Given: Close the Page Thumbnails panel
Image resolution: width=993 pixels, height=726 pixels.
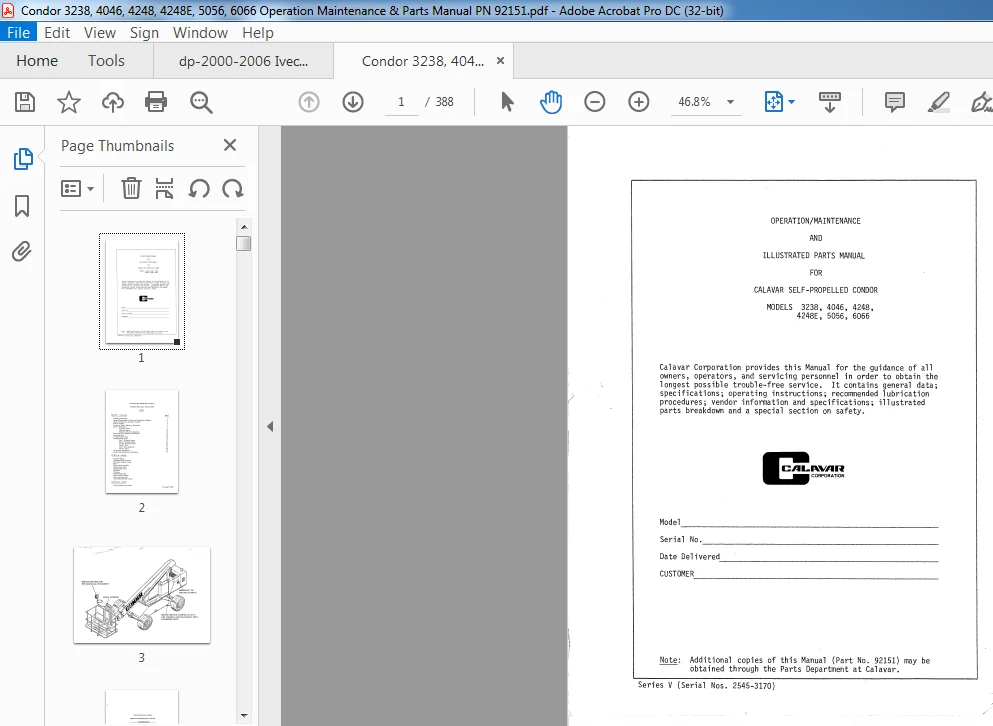Looking at the screenshot, I should point(230,146).
